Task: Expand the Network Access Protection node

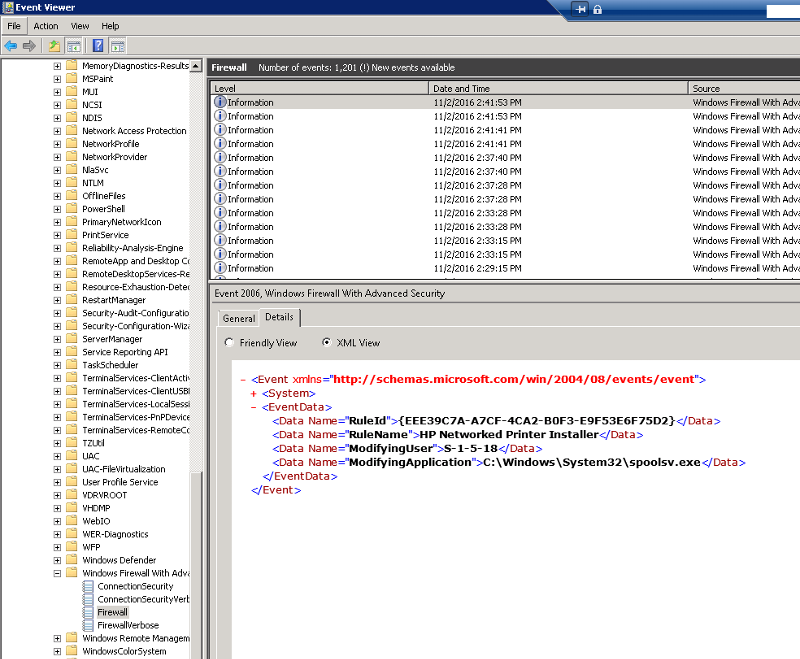Action: coord(57,131)
